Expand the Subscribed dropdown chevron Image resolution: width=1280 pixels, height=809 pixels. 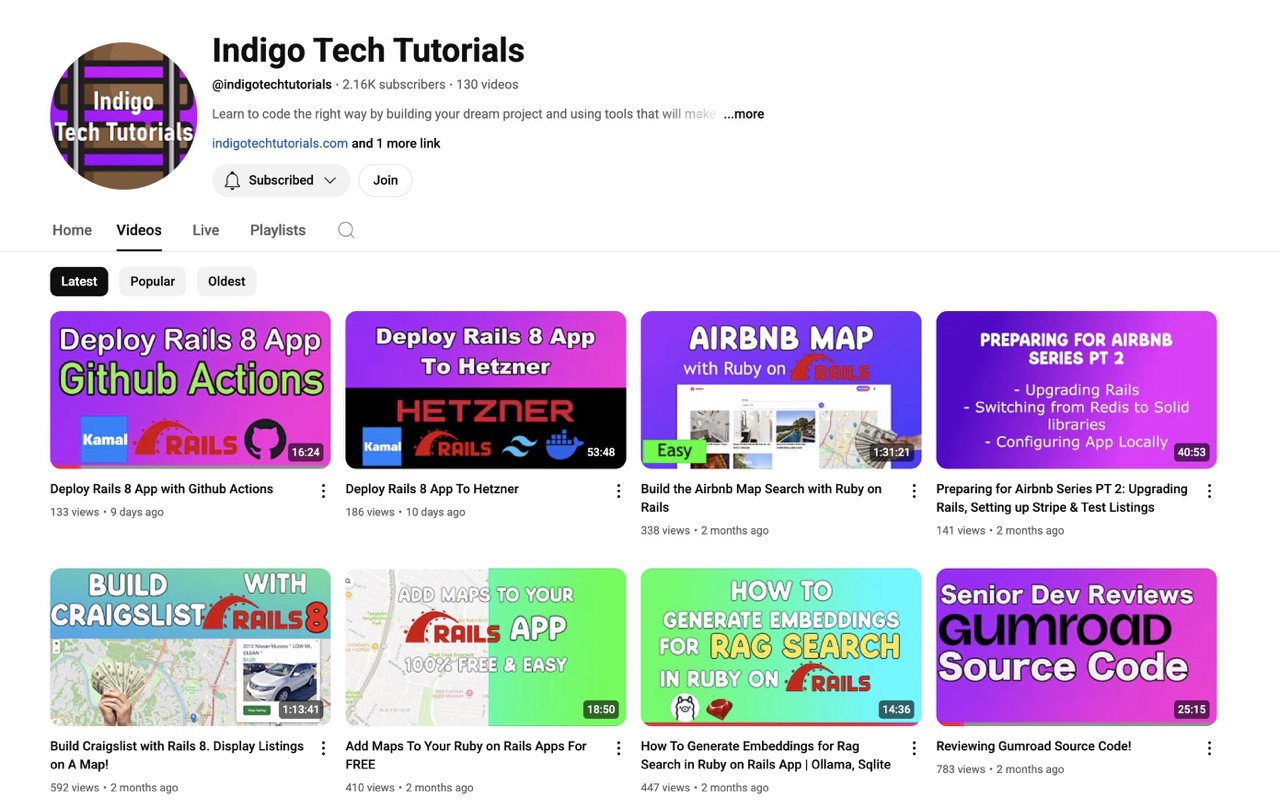330,180
